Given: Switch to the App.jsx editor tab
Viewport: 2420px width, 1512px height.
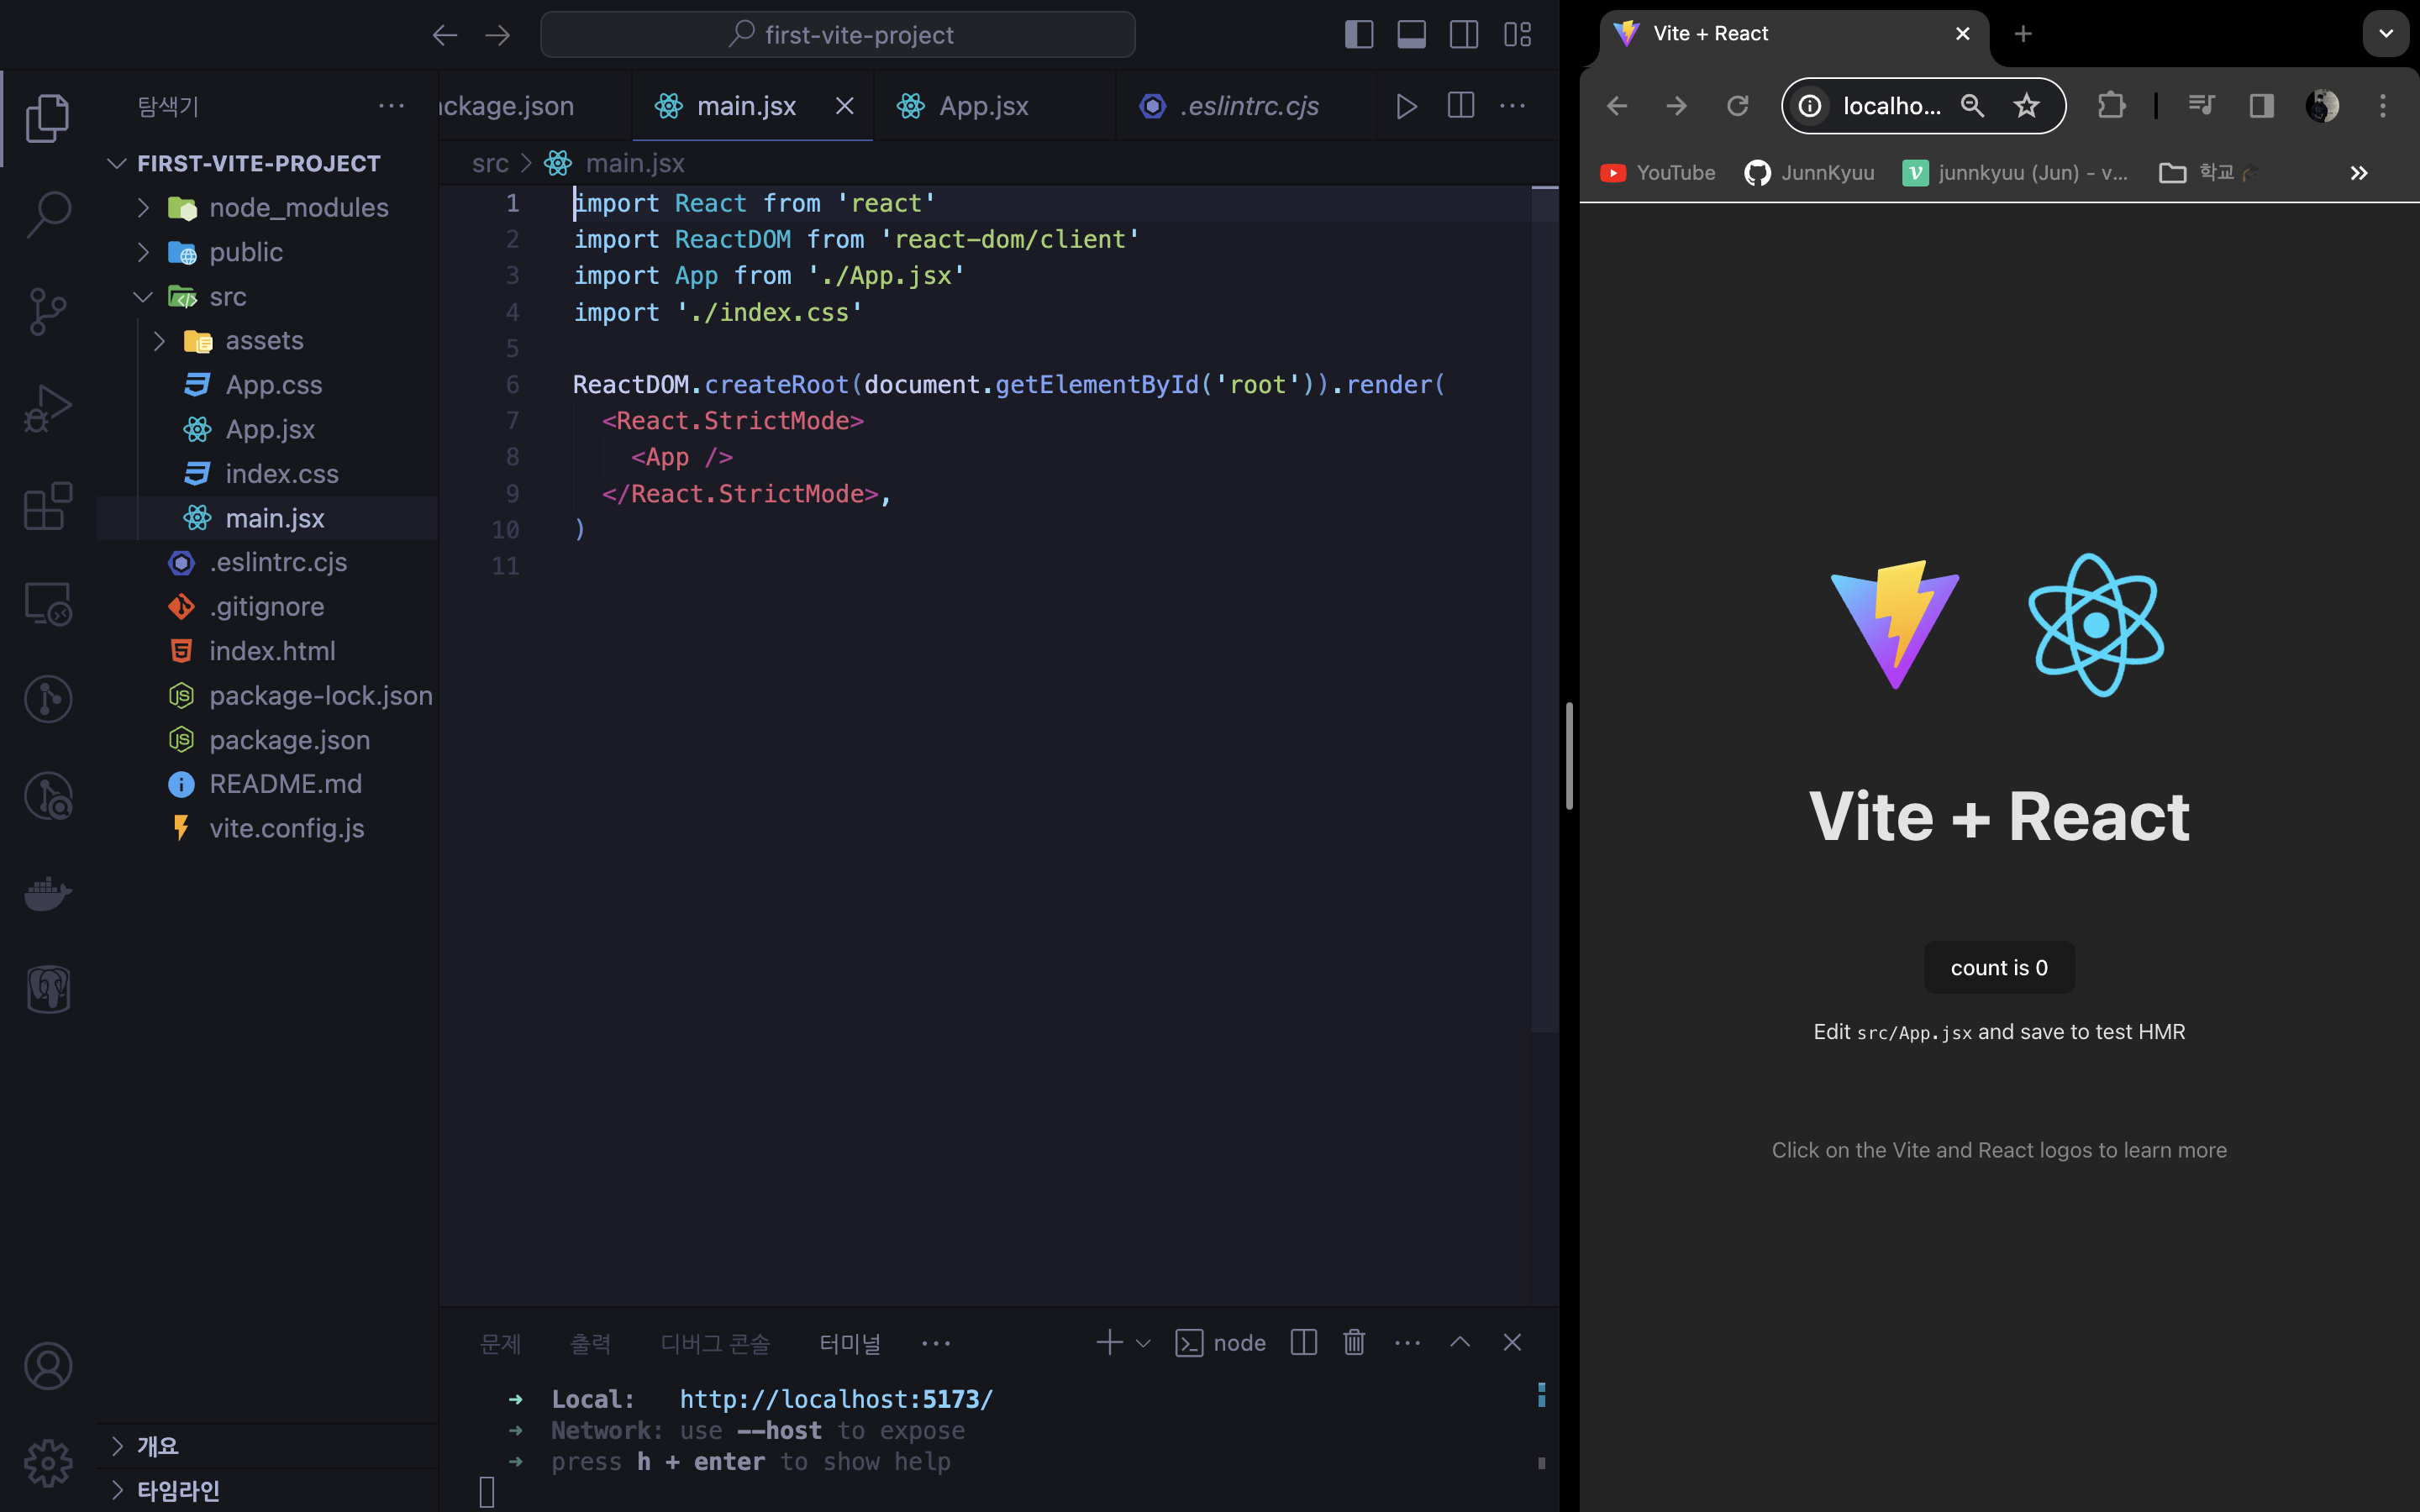Looking at the screenshot, I should (x=983, y=106).
